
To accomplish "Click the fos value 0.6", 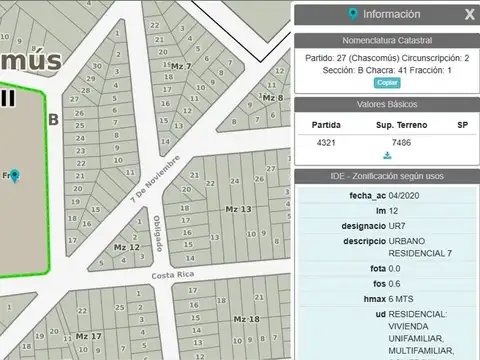I will 394,284.
